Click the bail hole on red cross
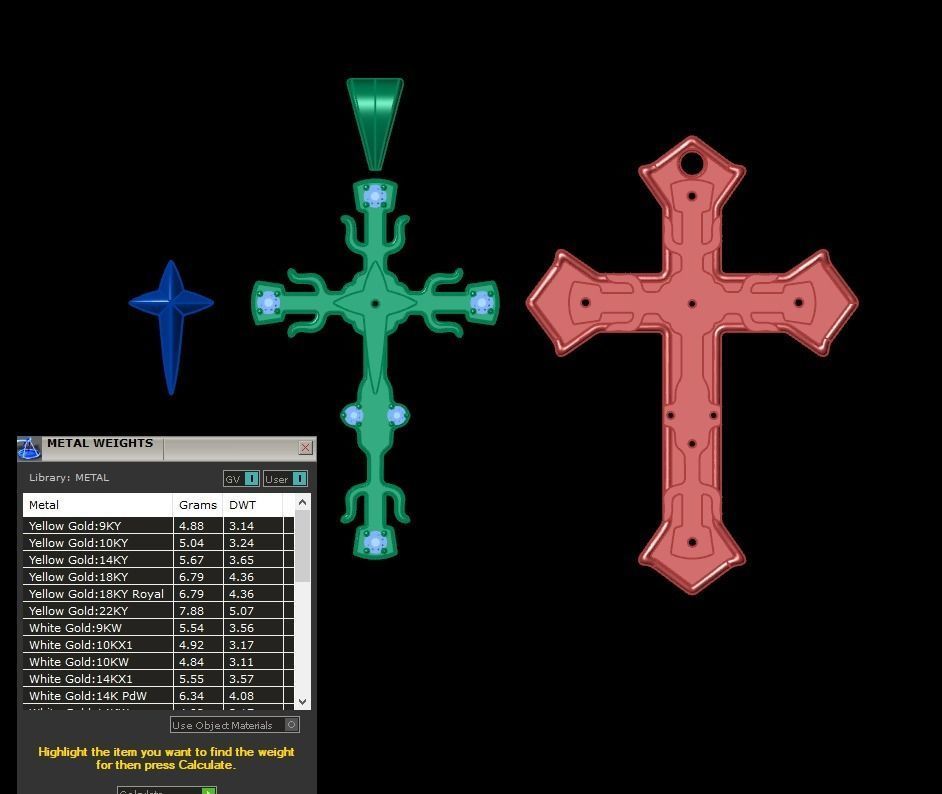942x794 pixels. [x=692, y=163]
